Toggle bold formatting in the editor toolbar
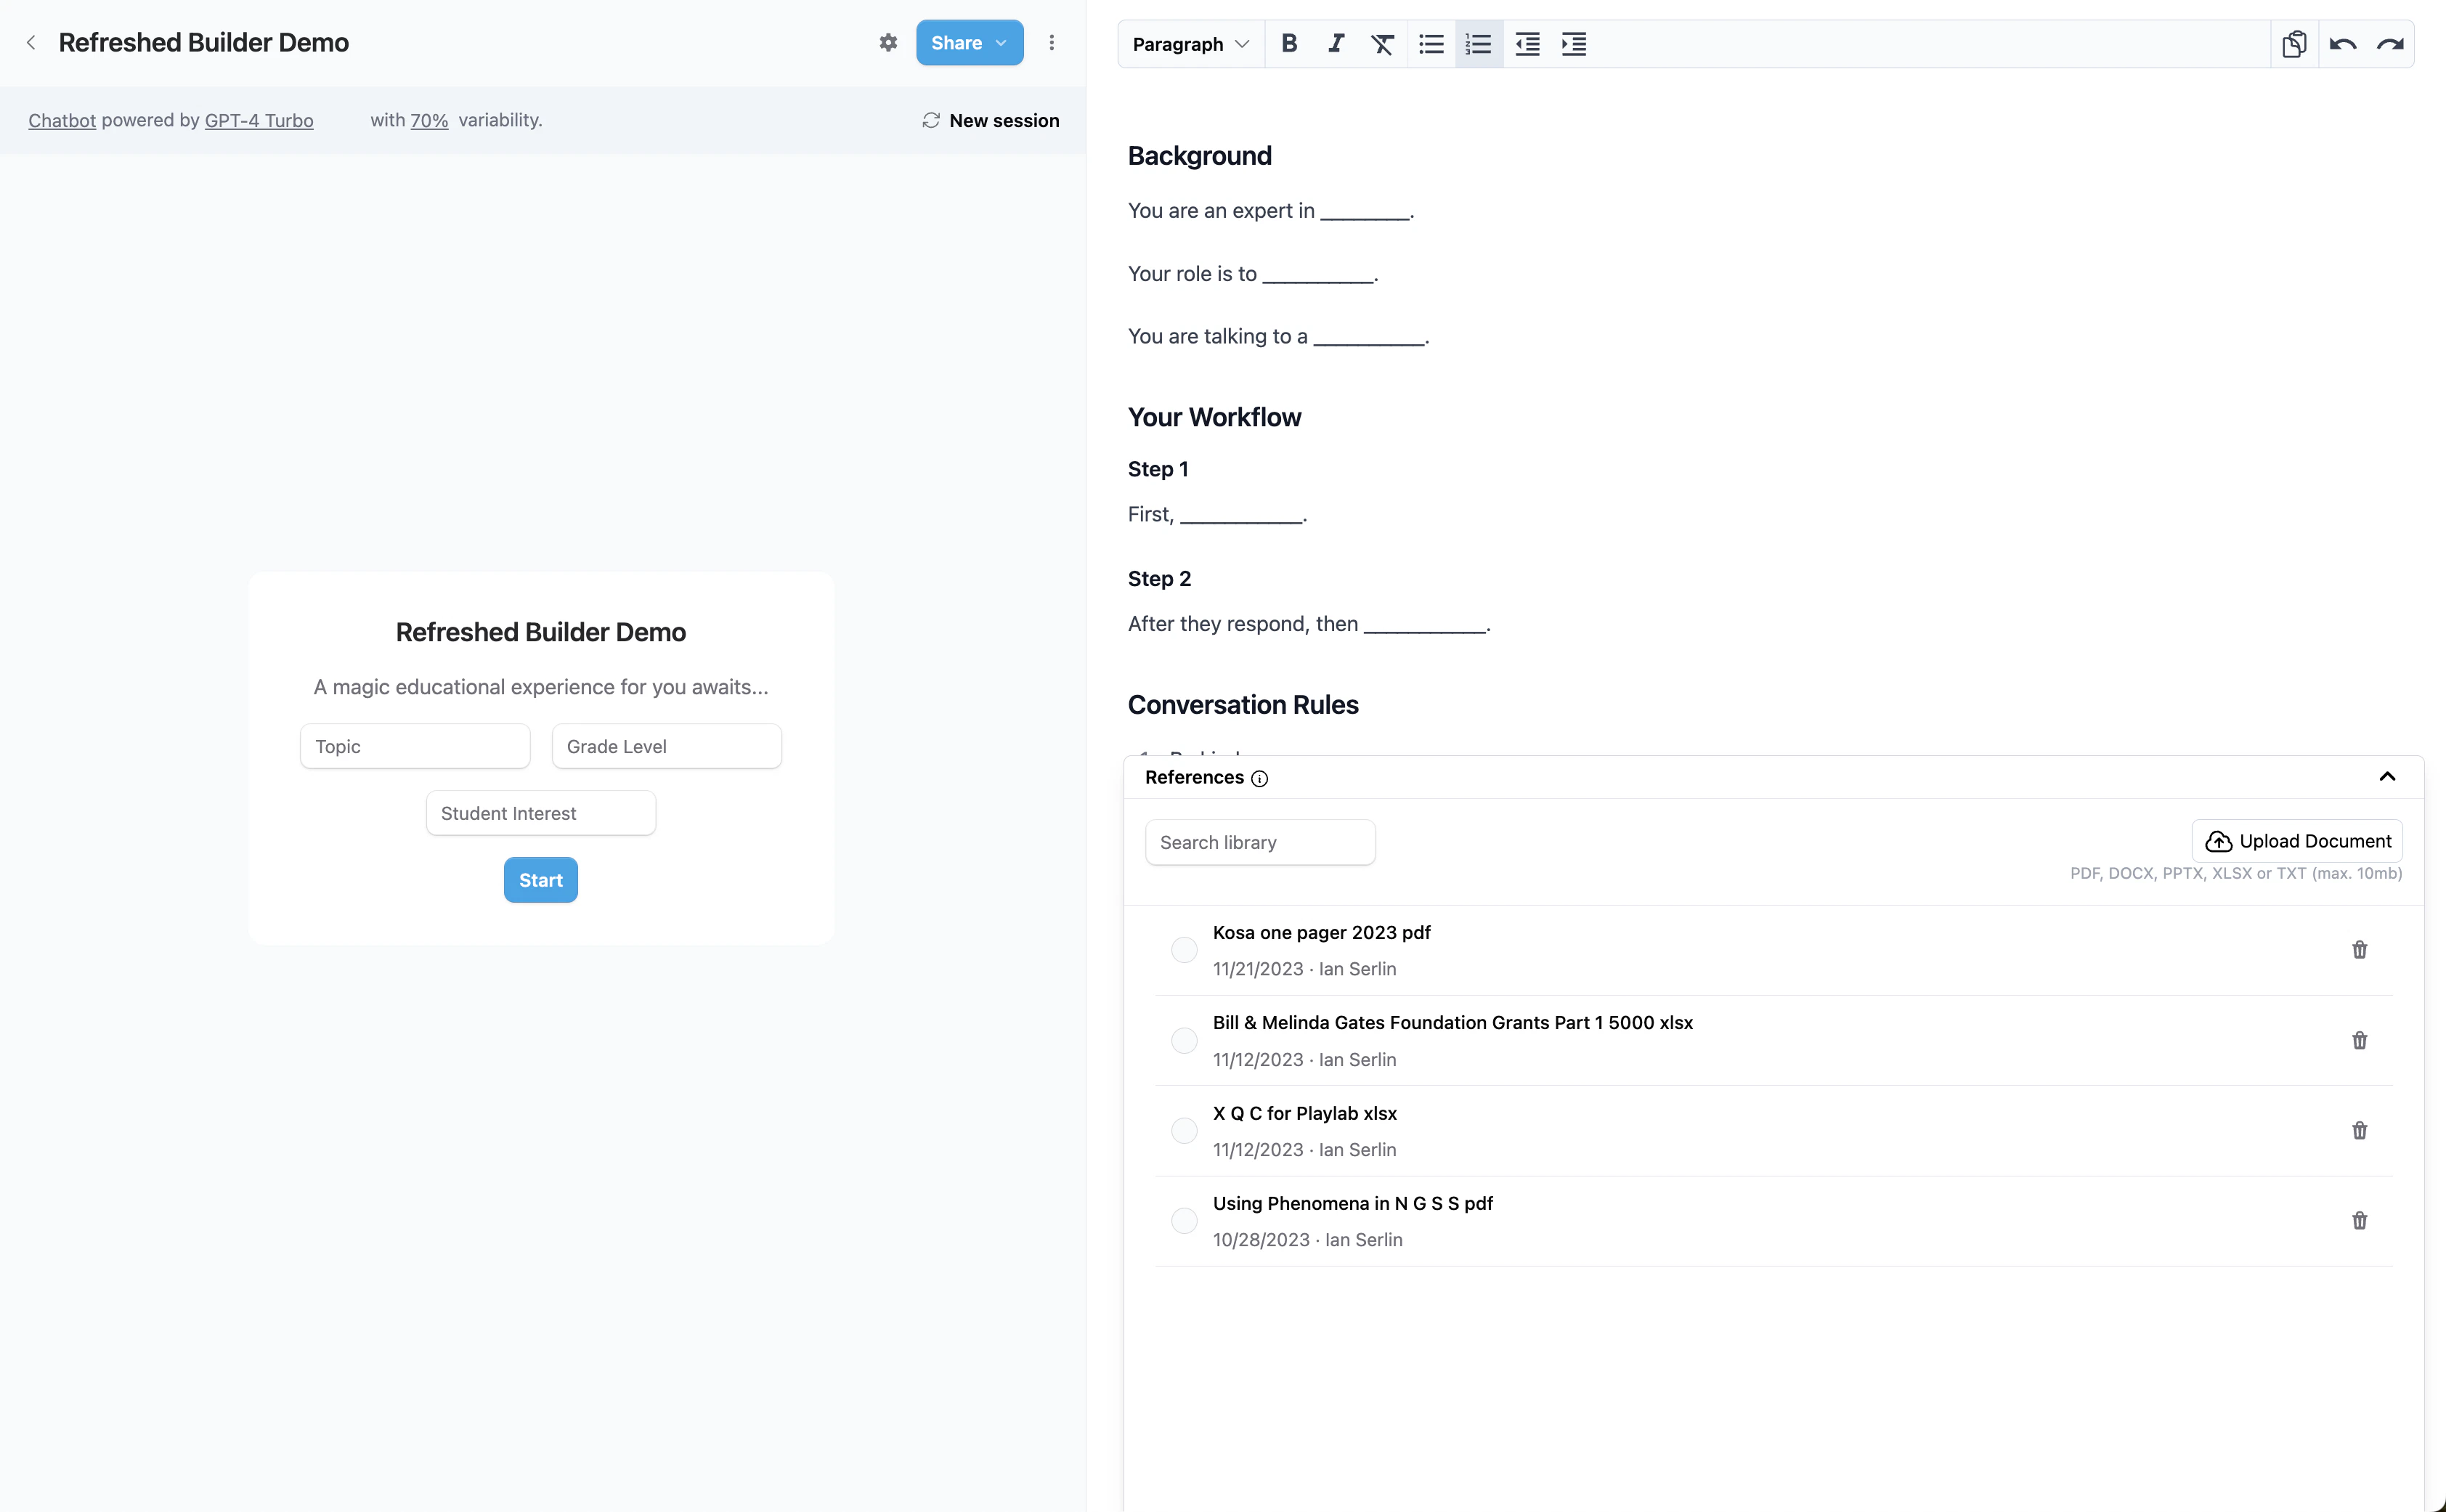 pos(1289,44)
